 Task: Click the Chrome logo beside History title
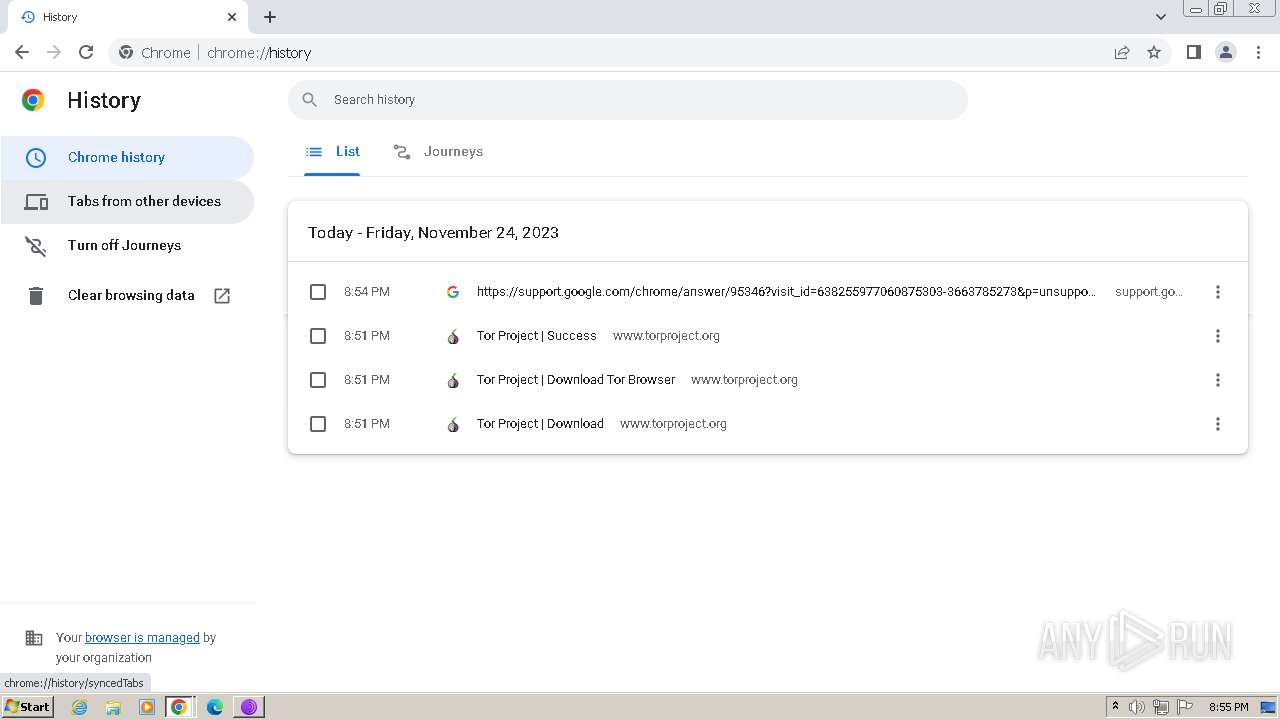[33, 100]
